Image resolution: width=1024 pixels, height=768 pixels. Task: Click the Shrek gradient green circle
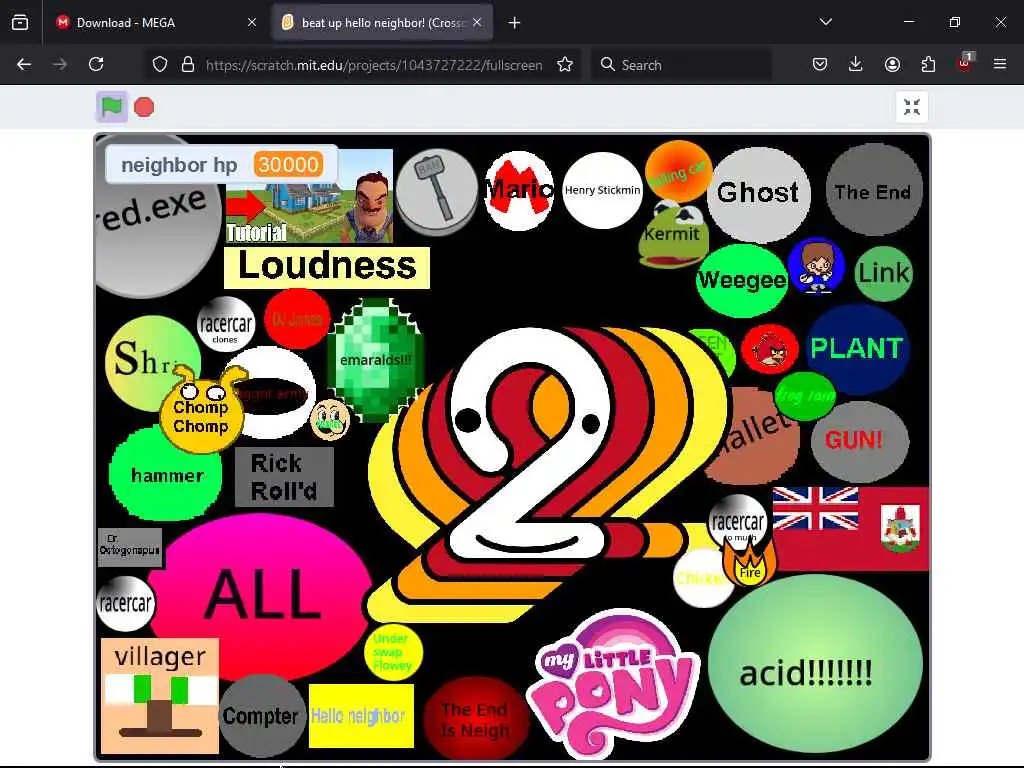(152, 362)
